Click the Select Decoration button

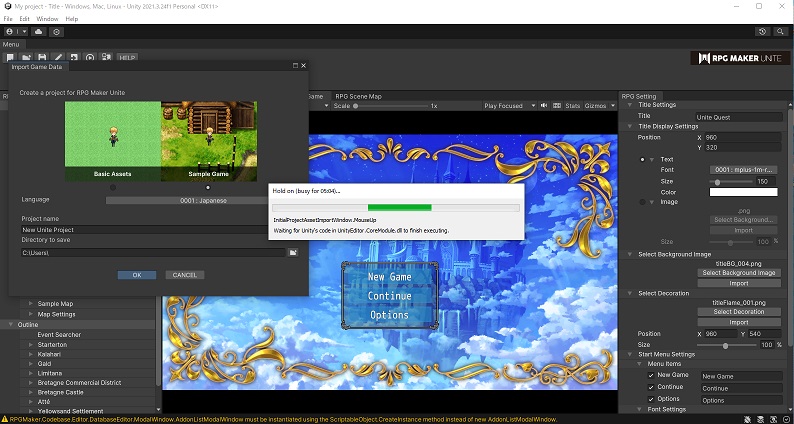click(739, 312)
